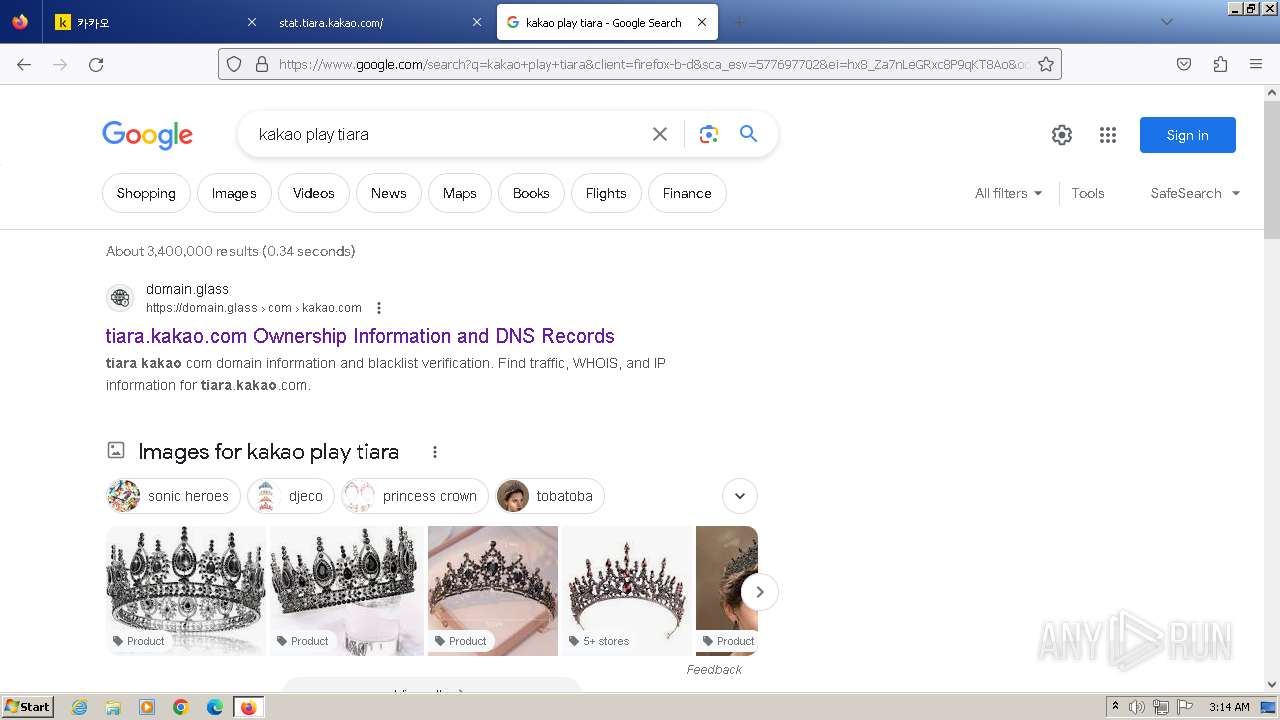Image resolution: width=1280 pixels, height=720 pixels.
Task: Open File Explorer from taskbar
Action: (x=113, y=707)
